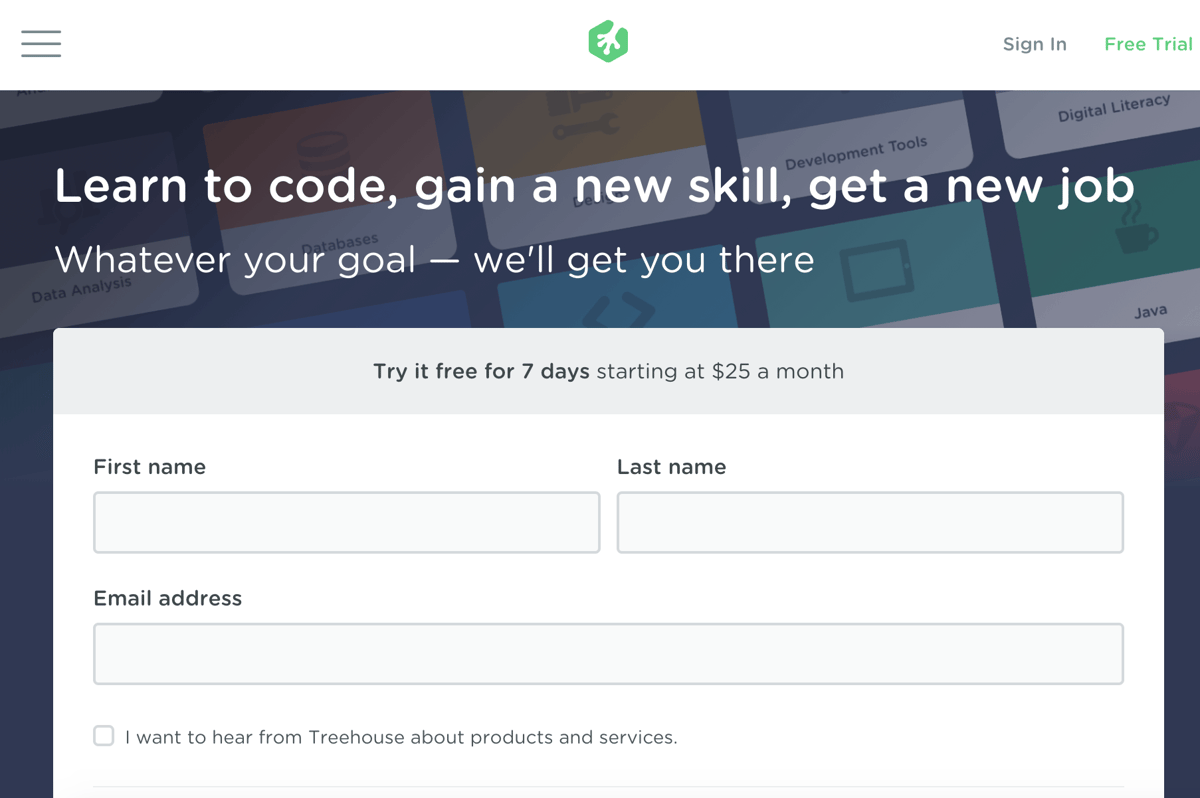Click the Email address label
Screen dimensions: 1200x798
point(168,598)
